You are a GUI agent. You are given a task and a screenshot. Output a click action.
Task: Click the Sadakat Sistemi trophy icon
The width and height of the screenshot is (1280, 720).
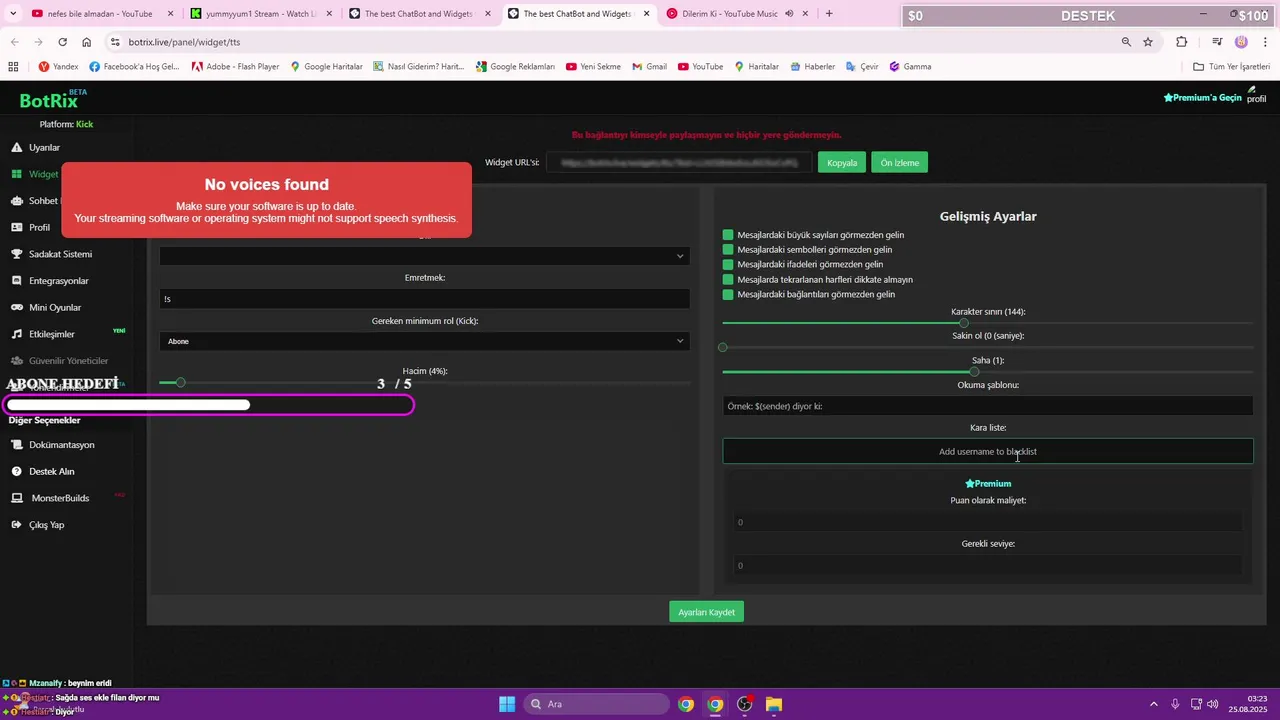pyautogui.click(x=16, y=254)
